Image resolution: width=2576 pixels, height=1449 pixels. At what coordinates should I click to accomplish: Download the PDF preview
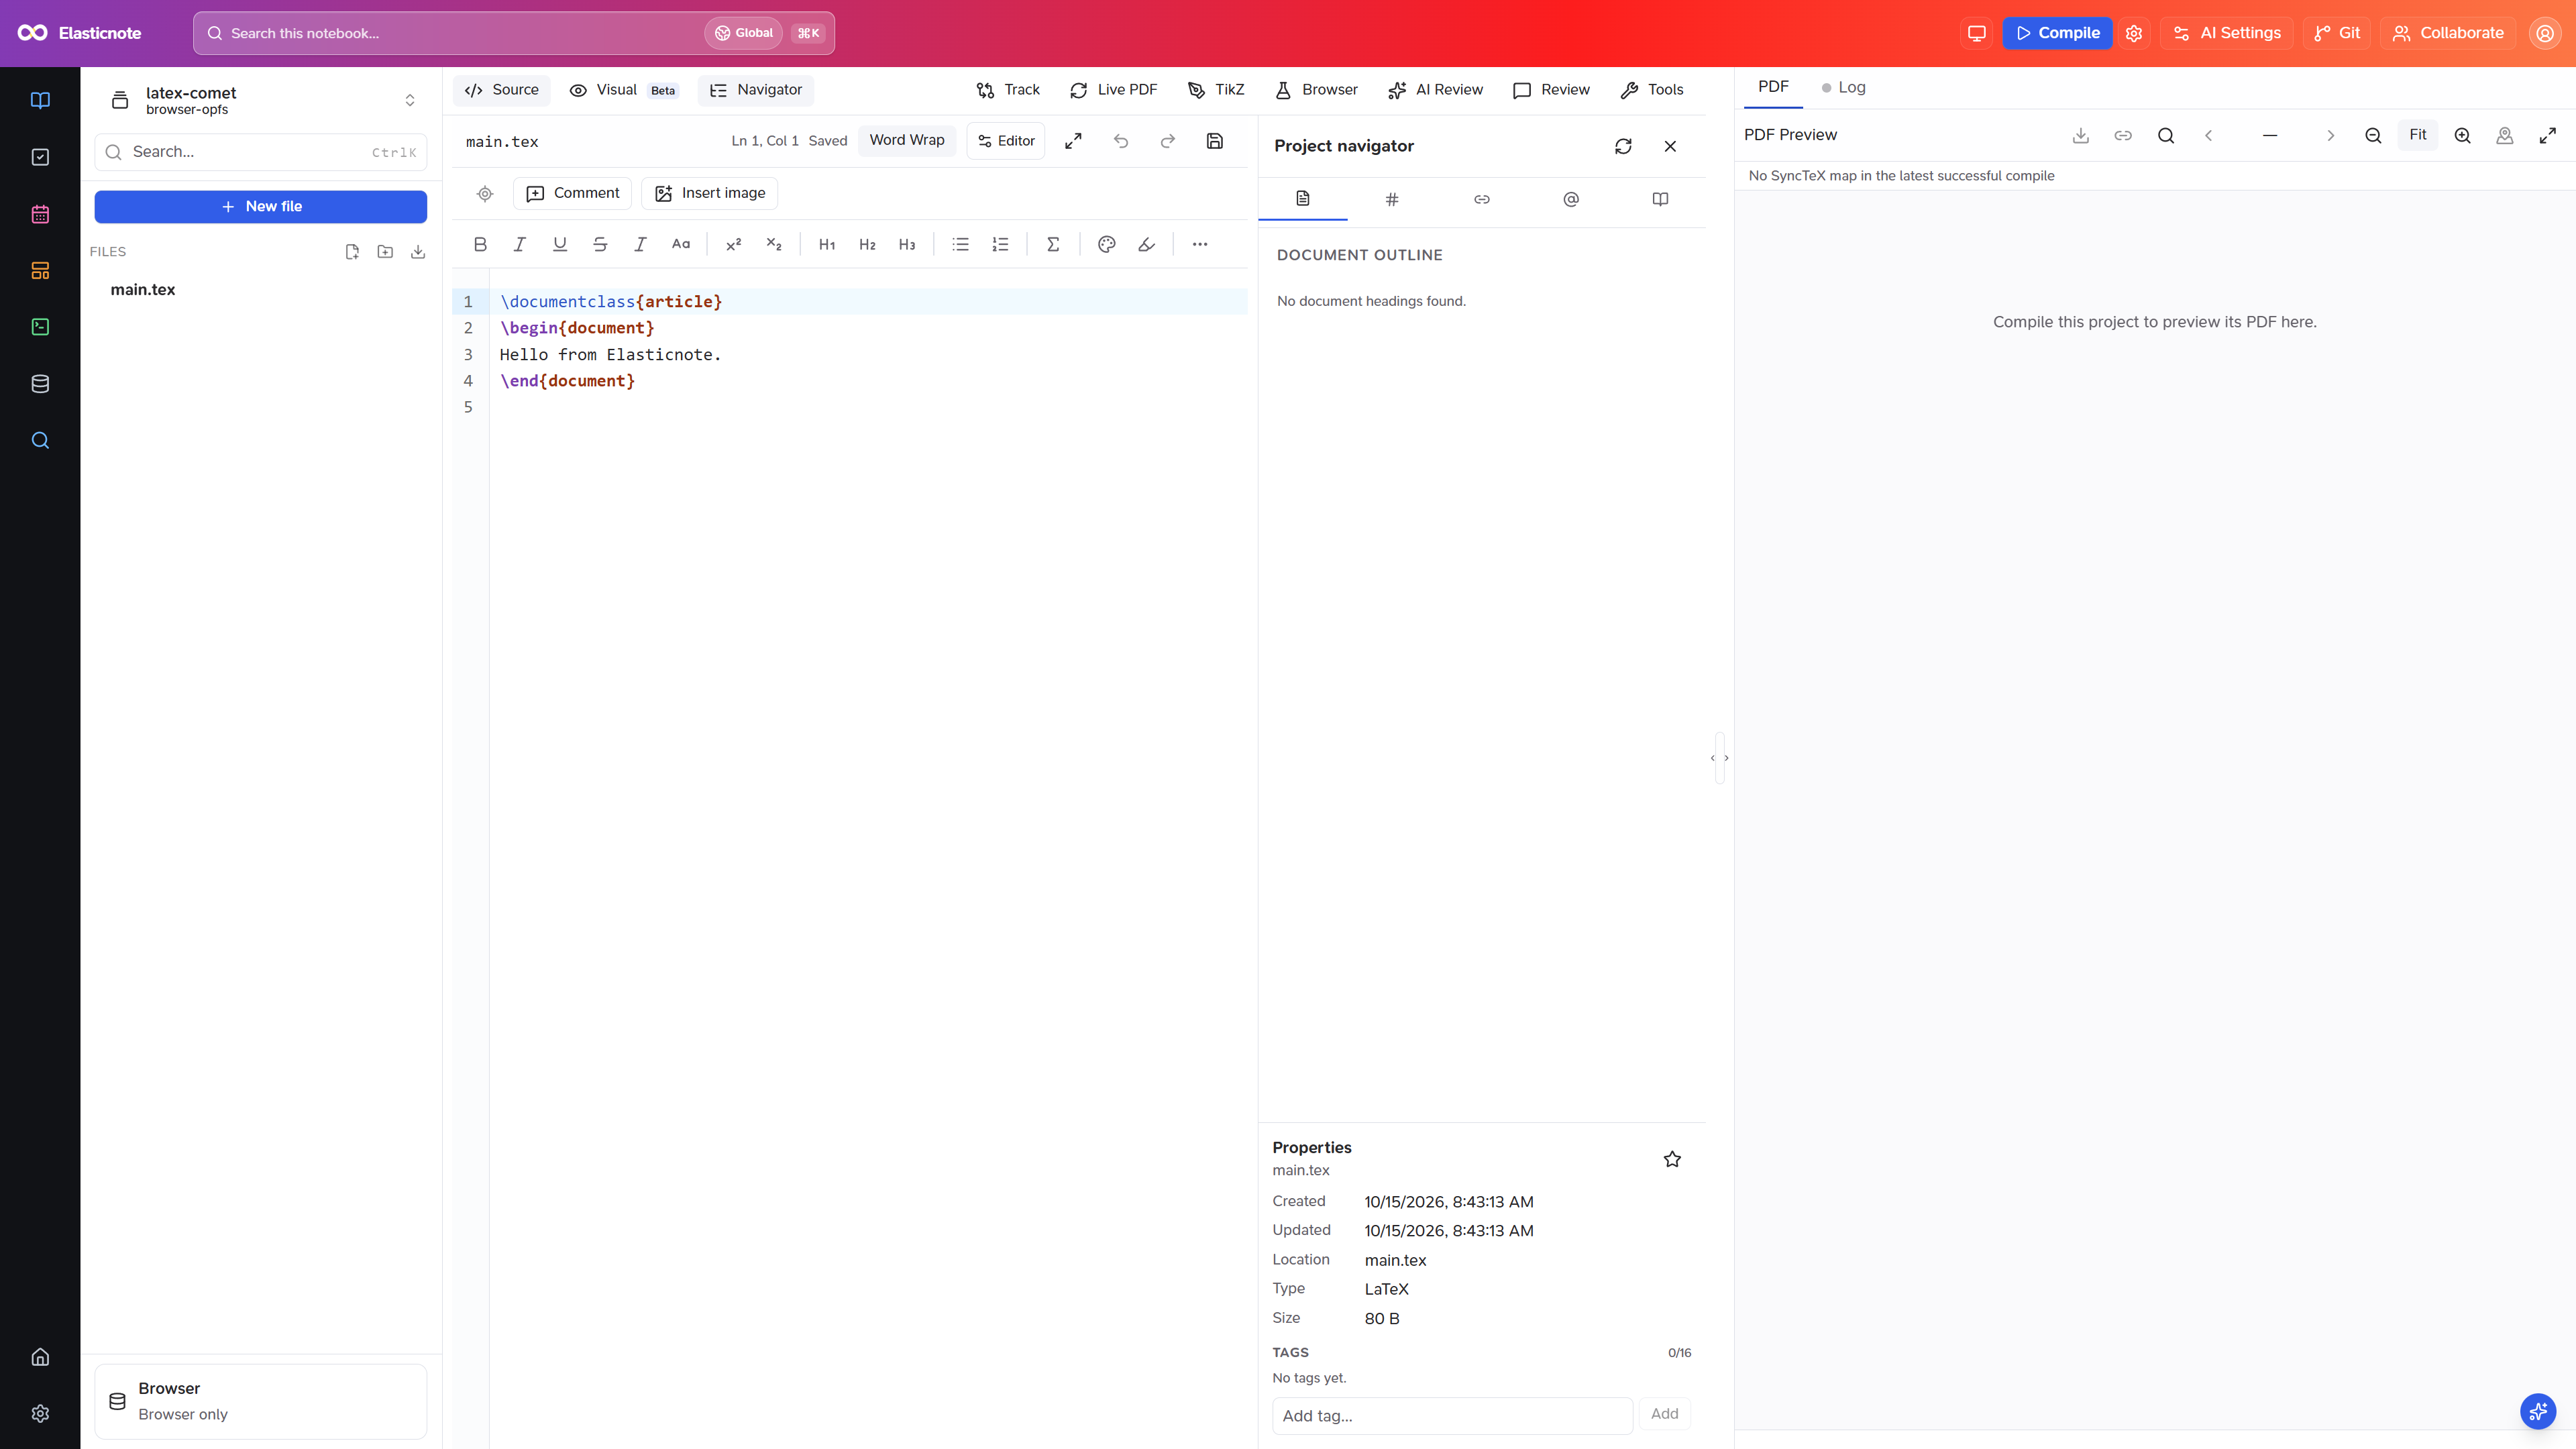pyautogui.click(x=2081, y=135)
